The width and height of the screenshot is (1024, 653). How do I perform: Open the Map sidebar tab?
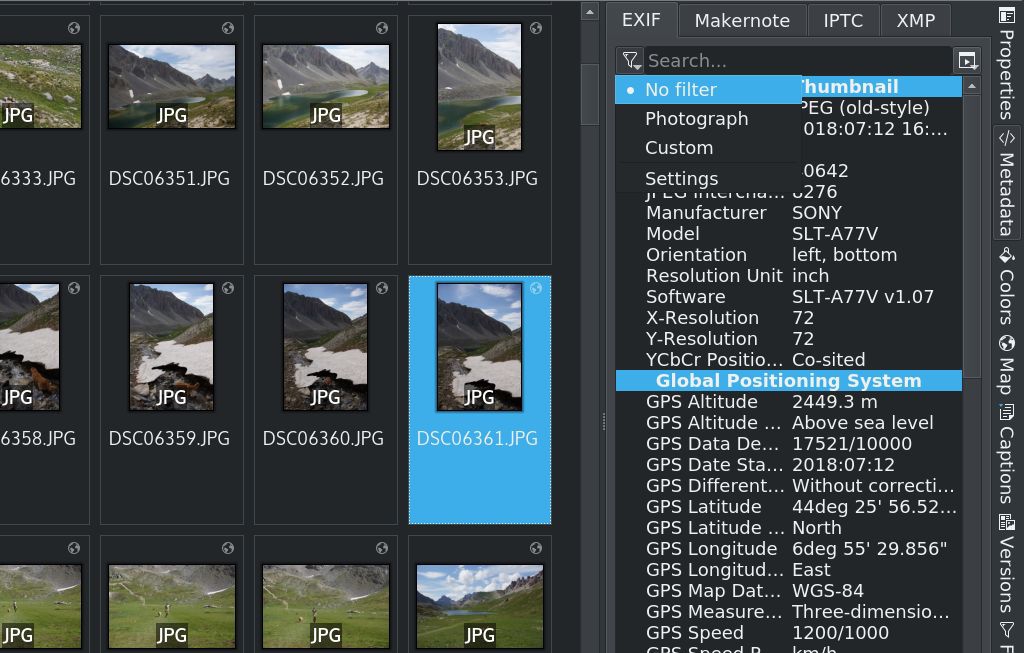click(1006, 364)
